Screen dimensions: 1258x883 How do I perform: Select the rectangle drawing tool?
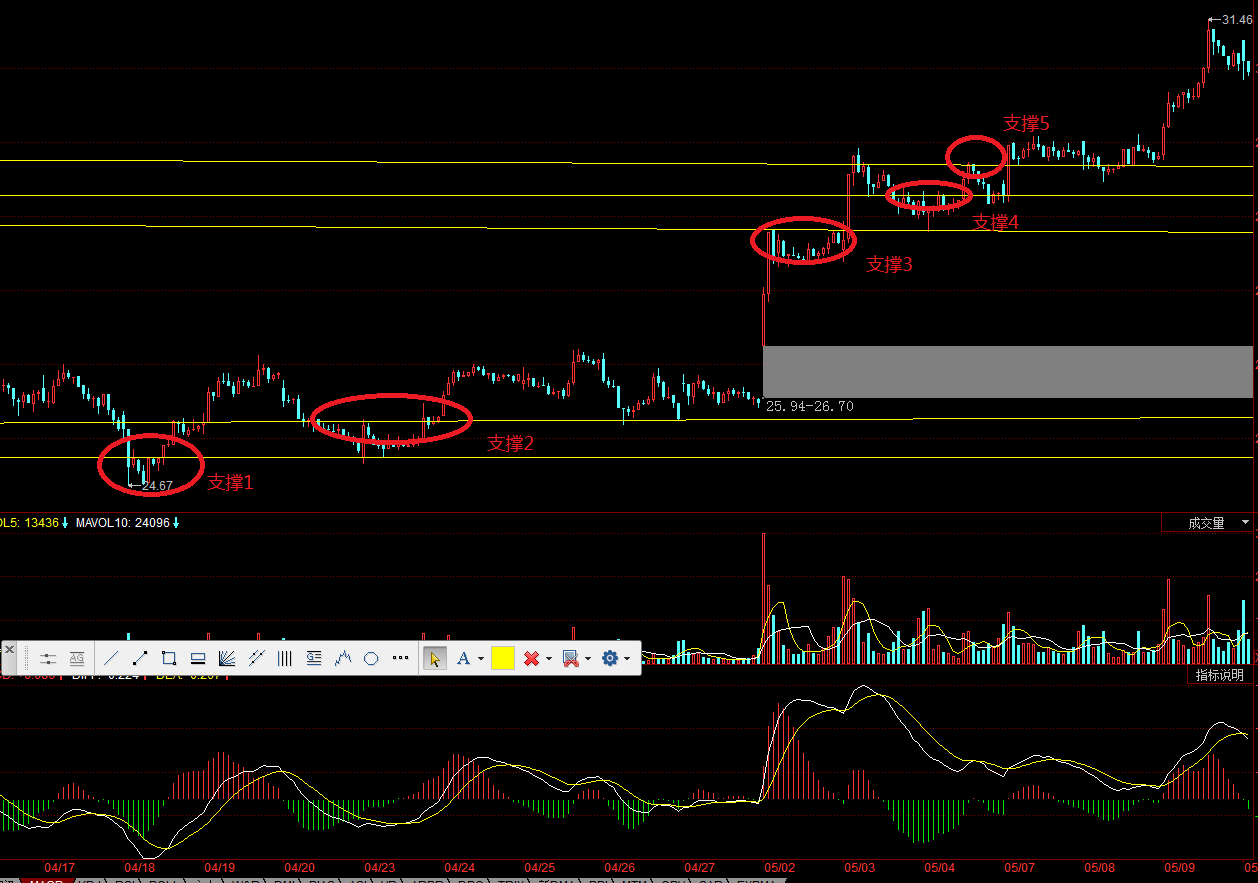click(169, 658)
